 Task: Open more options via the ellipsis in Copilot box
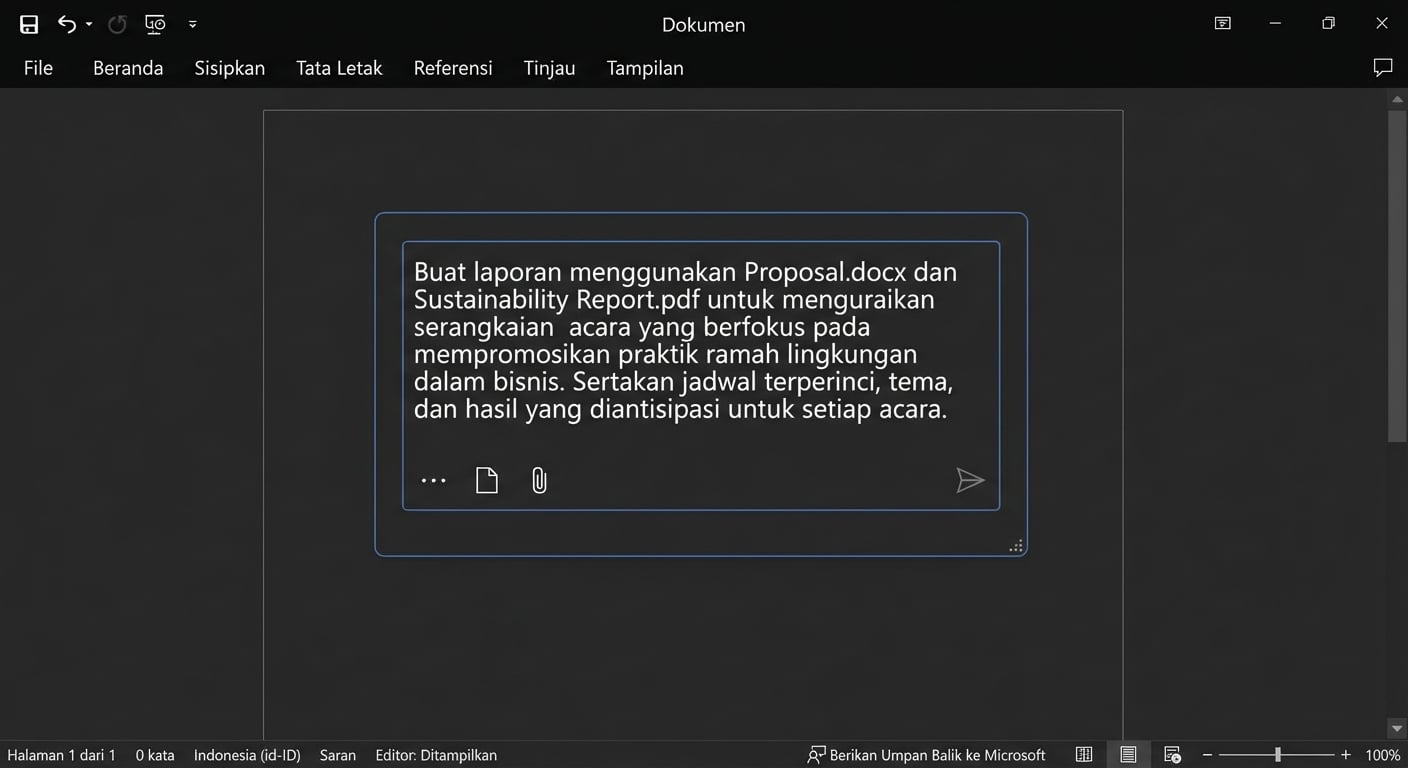point(433,480)
